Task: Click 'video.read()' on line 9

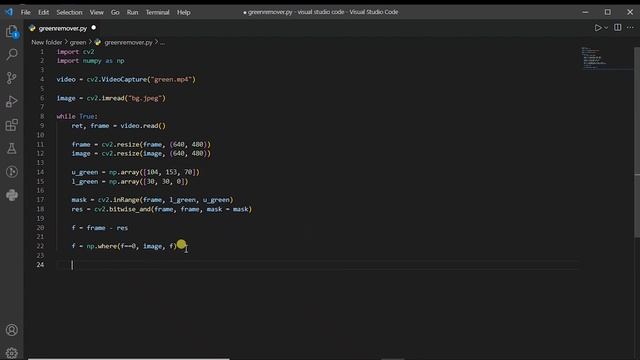Action: 143,126
